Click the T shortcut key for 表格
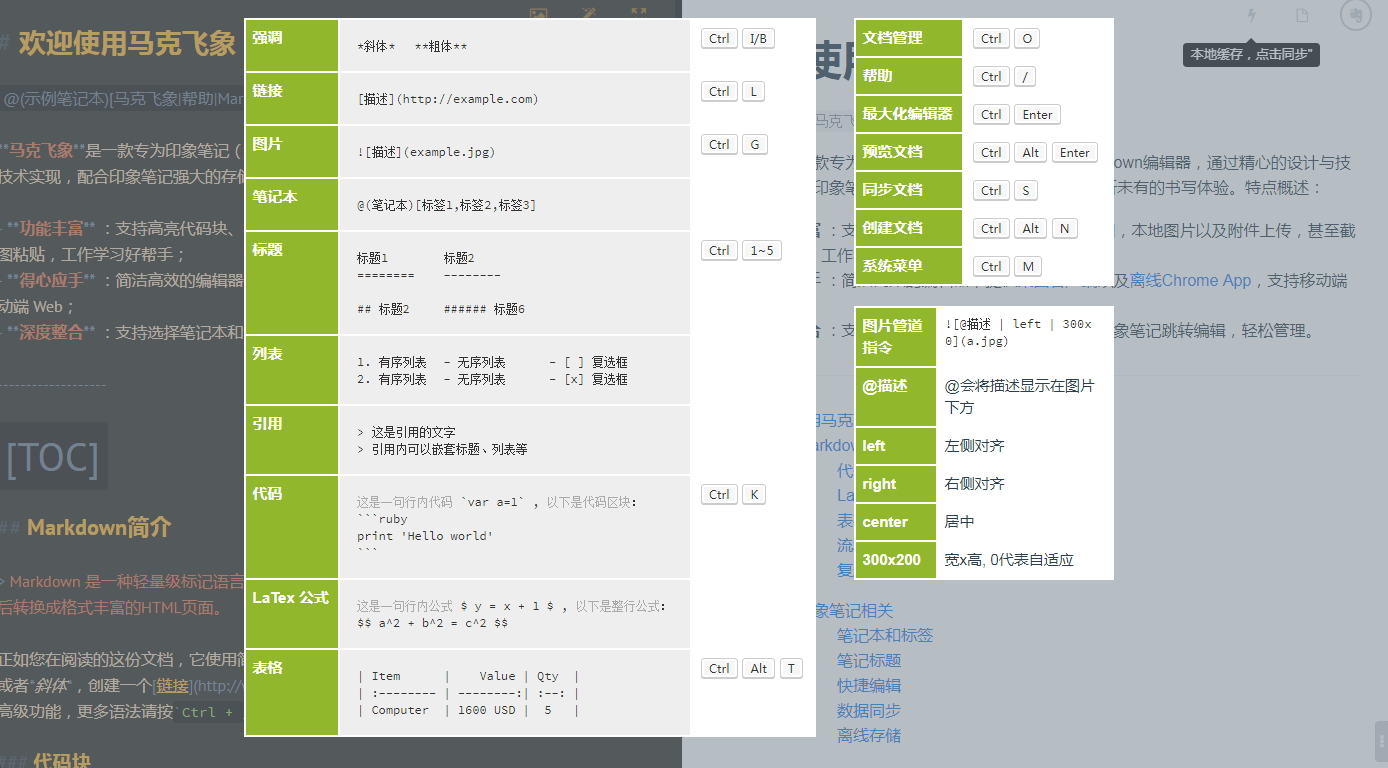The height and width of the screenshot is (768, 1388). 791,668
